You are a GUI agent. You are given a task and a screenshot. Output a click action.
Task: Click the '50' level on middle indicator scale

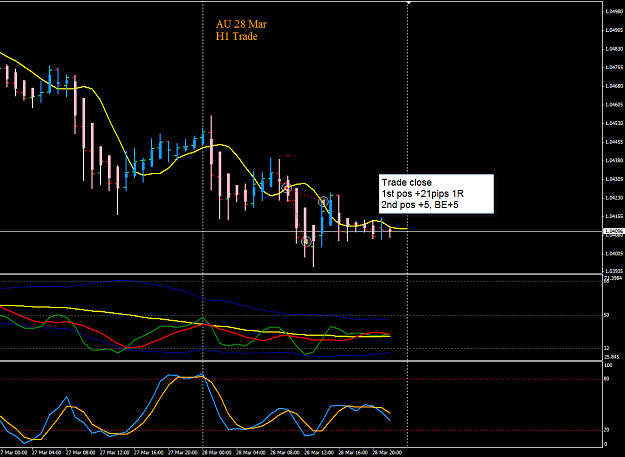[607, 315]
